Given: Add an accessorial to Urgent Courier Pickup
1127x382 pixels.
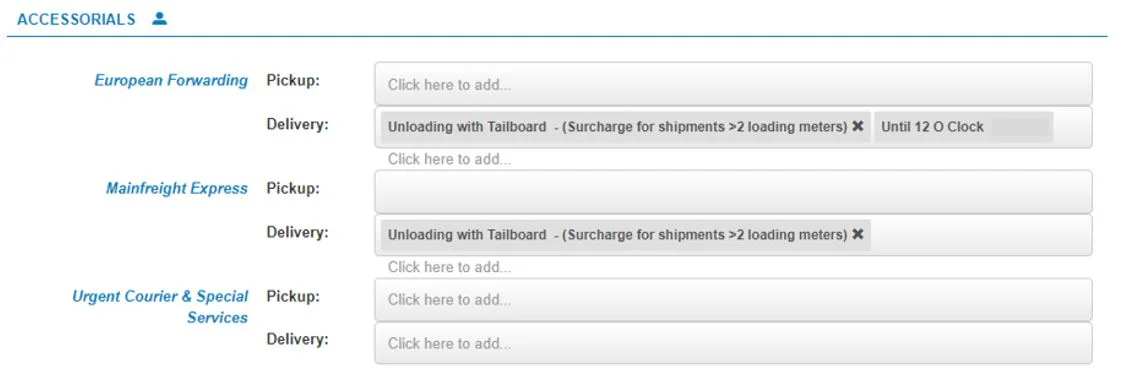Looking at the screenshot, I should [733, 299].
